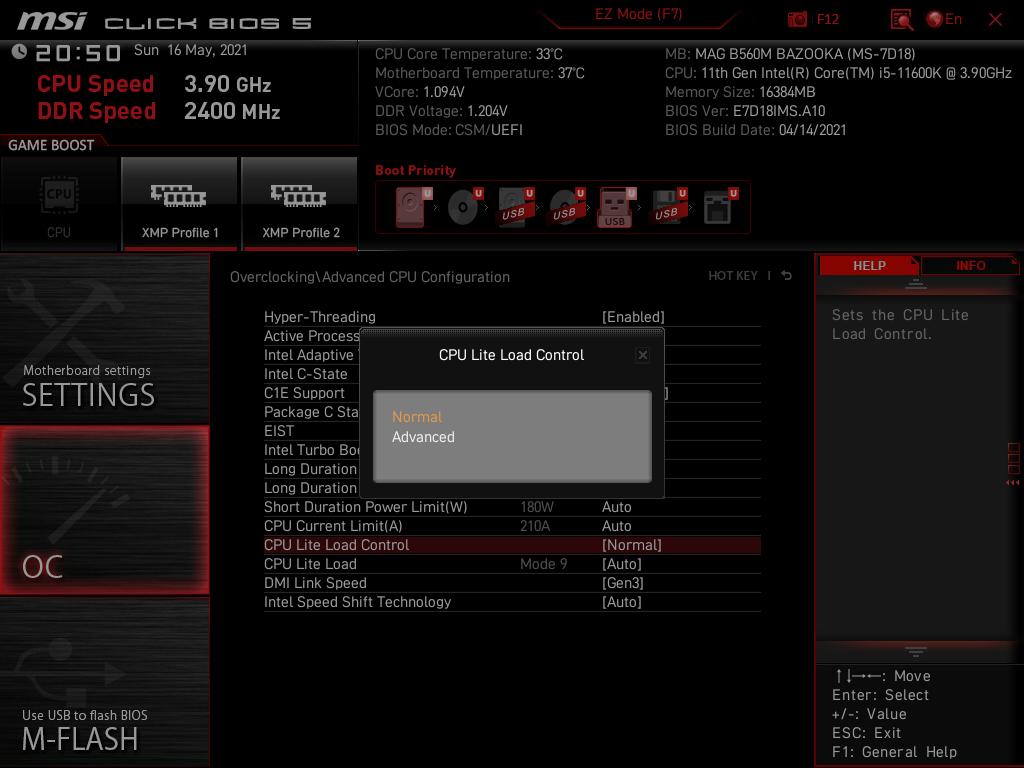Image resolution: width=1024 pixels, height=768 pixels.
Task: Select the highlighted USB key boot device icon
Action: pos(616,207)
